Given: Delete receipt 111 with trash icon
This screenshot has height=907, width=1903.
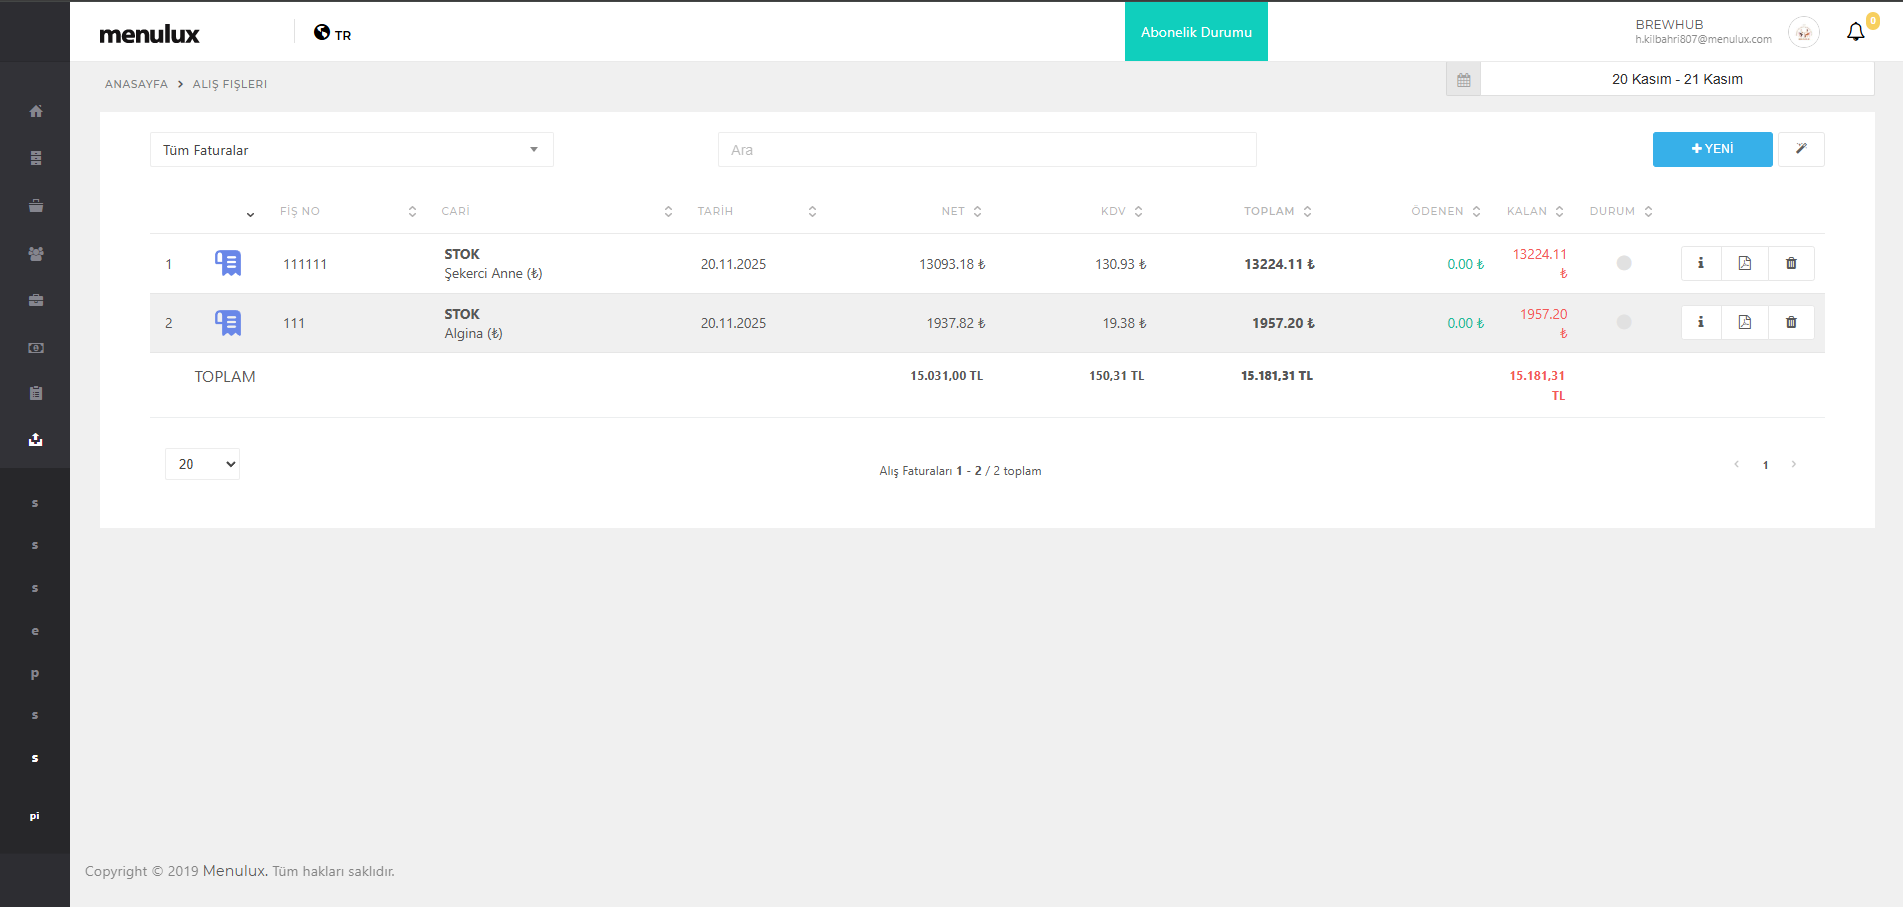Looking at the screenshot, I should click(x=1791, y=322).
